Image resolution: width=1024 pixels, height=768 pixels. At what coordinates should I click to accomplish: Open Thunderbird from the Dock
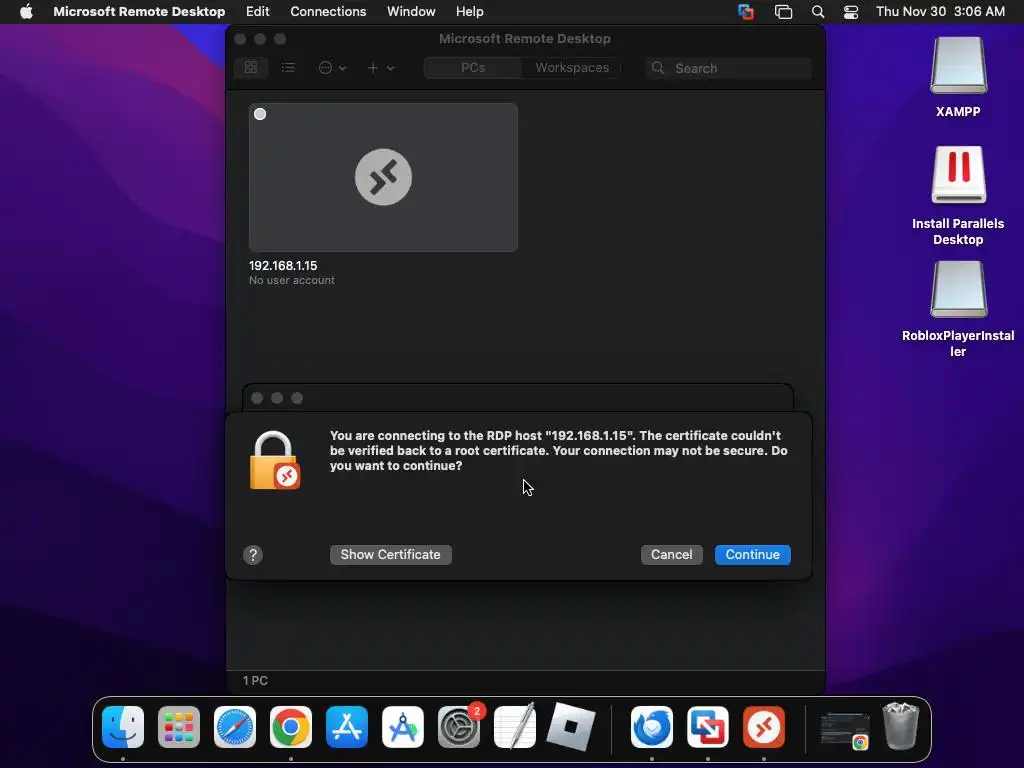652,727
